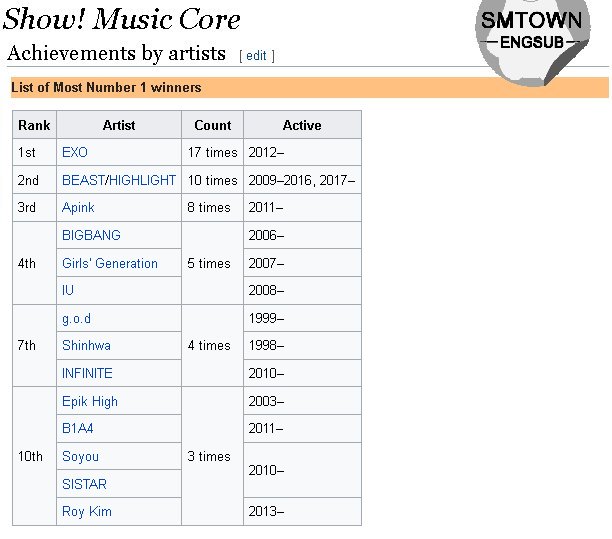This screenshot has height=539, width=612.
Task: Open the BEAST/HIGHLIGHT artist link
Action: pos(119,180)
